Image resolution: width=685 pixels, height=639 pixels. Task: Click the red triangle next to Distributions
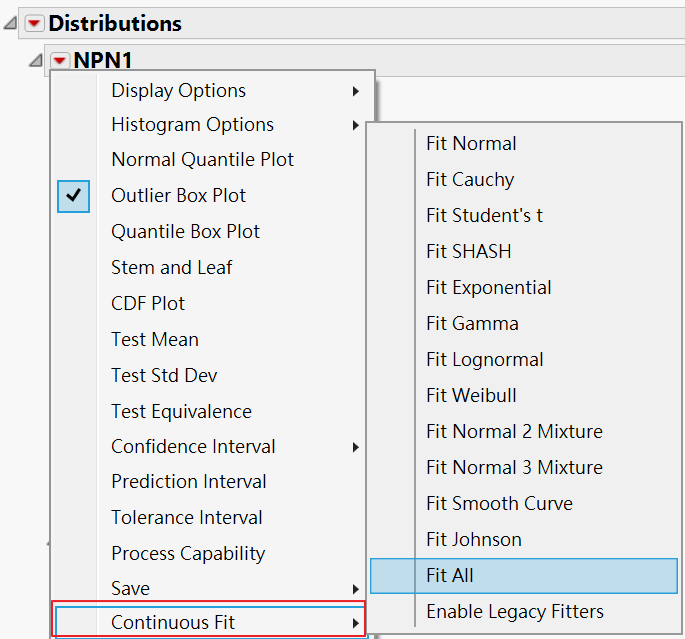pyautogui.click(x=35, y=23)
